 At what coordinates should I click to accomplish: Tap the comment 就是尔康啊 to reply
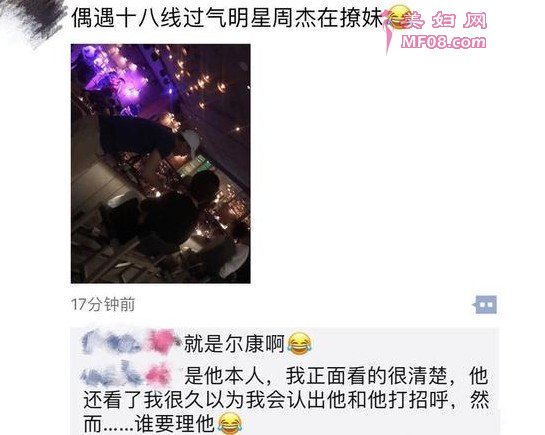point(234,343)
